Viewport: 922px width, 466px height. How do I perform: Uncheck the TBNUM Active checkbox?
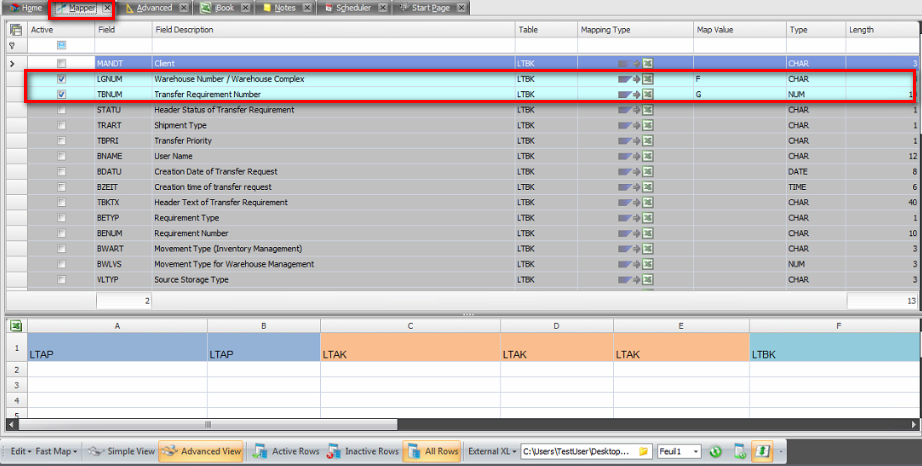(62, 94)
